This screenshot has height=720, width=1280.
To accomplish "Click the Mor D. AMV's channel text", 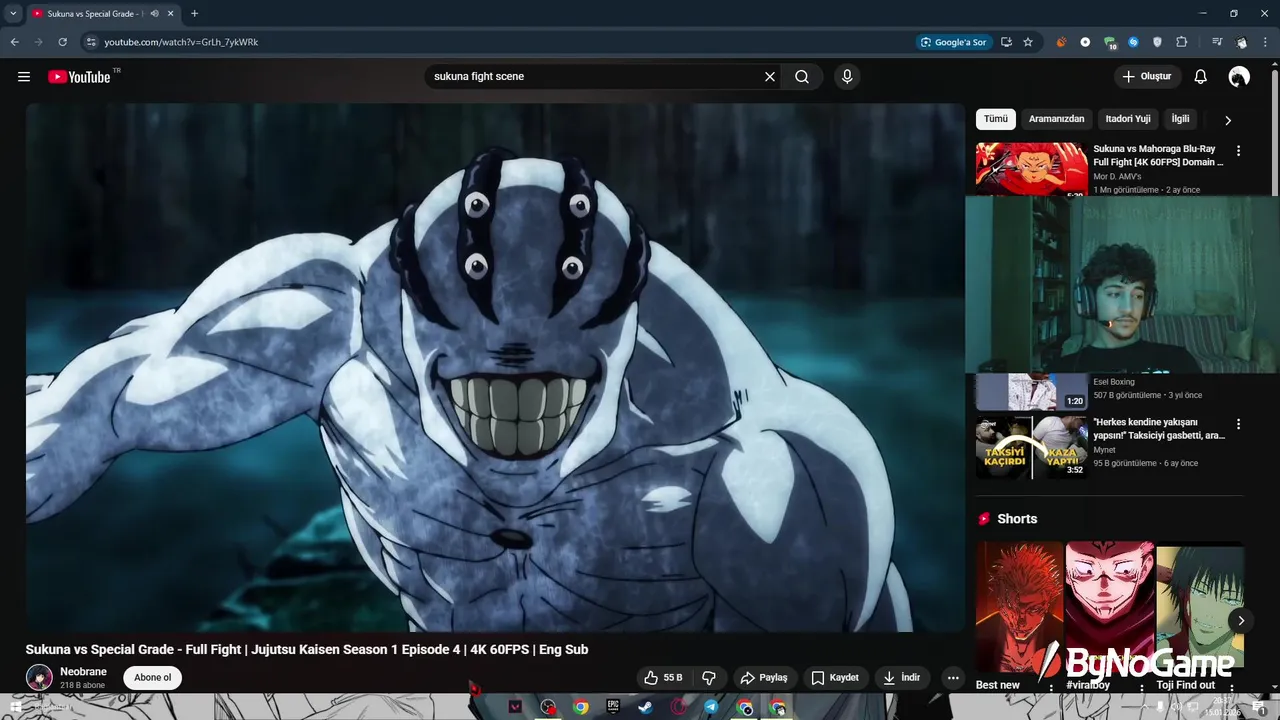I will 1117,177.
